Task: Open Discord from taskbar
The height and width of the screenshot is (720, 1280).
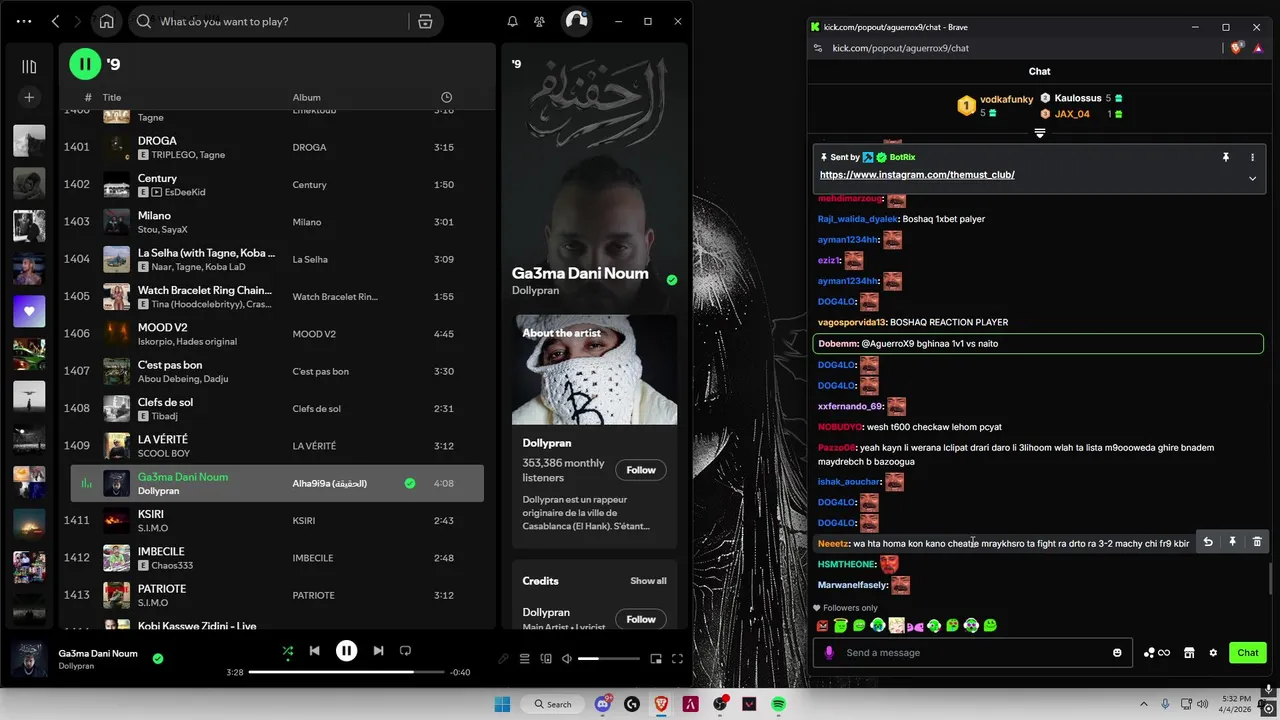Action: click(603, 704)
